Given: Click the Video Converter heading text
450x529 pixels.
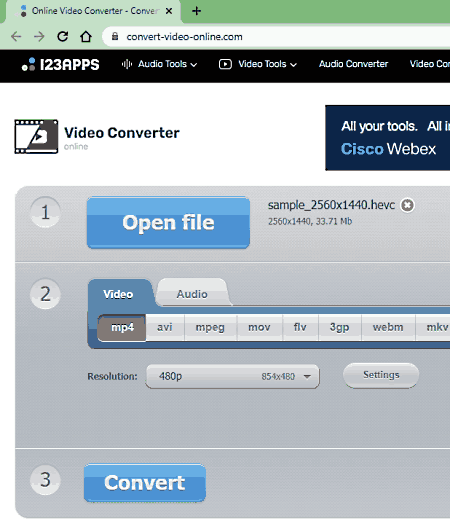Looking at the screenshot, I should pos(122,133).
